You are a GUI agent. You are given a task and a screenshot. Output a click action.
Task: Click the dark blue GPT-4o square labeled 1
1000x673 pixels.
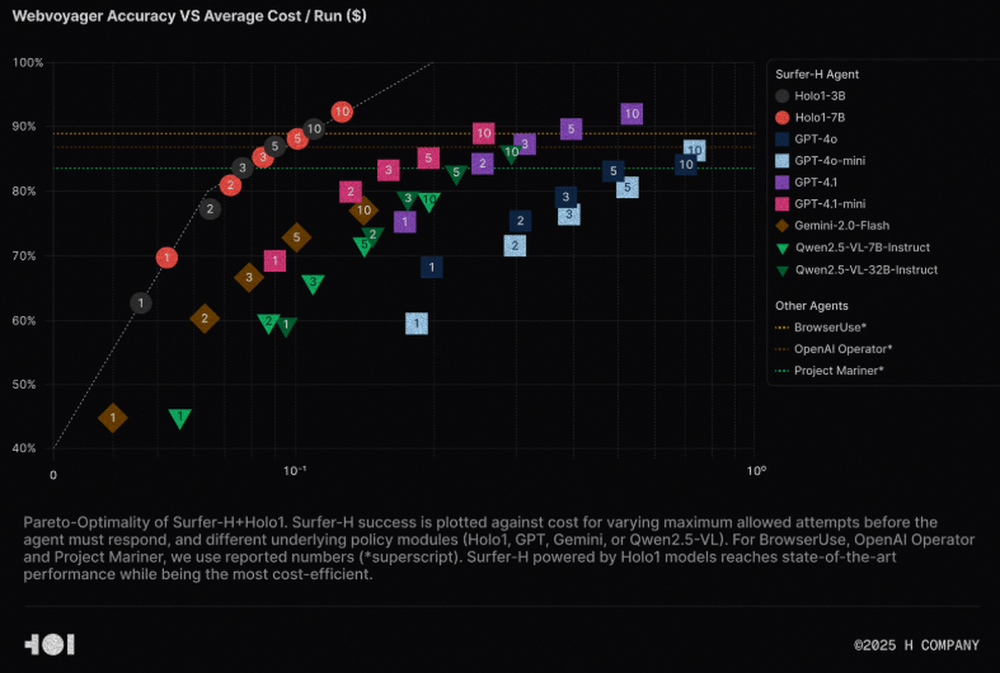point(432,267)
